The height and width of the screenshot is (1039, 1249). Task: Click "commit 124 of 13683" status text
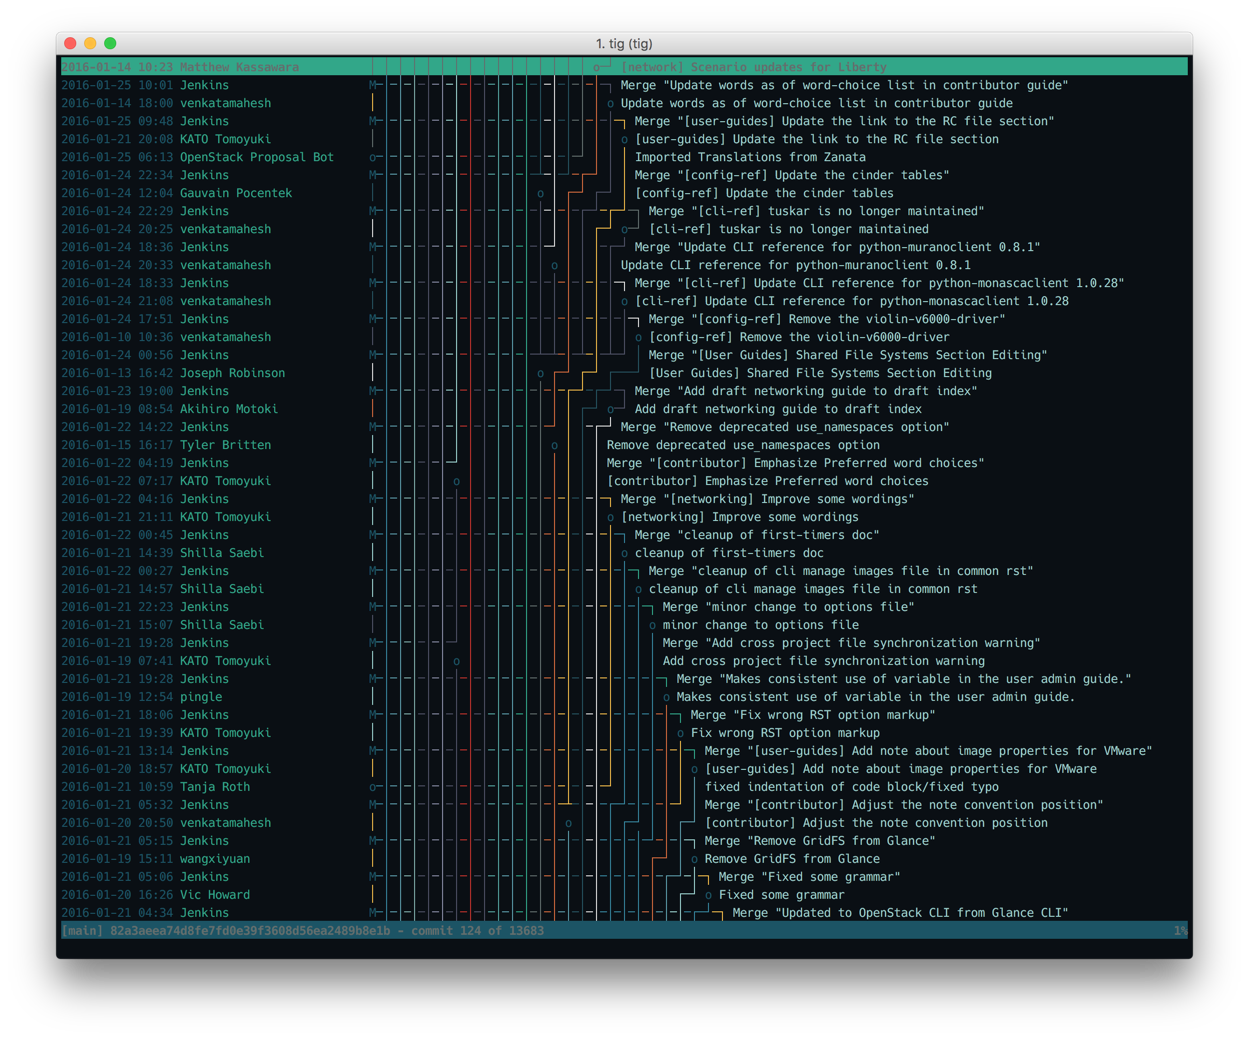pos(477,931)
